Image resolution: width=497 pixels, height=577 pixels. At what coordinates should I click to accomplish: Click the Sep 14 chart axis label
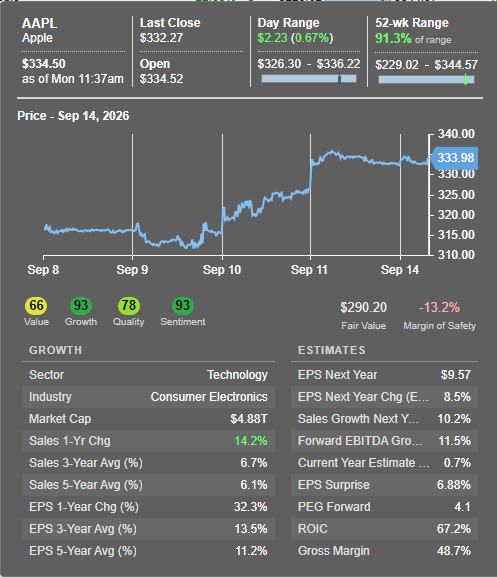coord(400,270)
